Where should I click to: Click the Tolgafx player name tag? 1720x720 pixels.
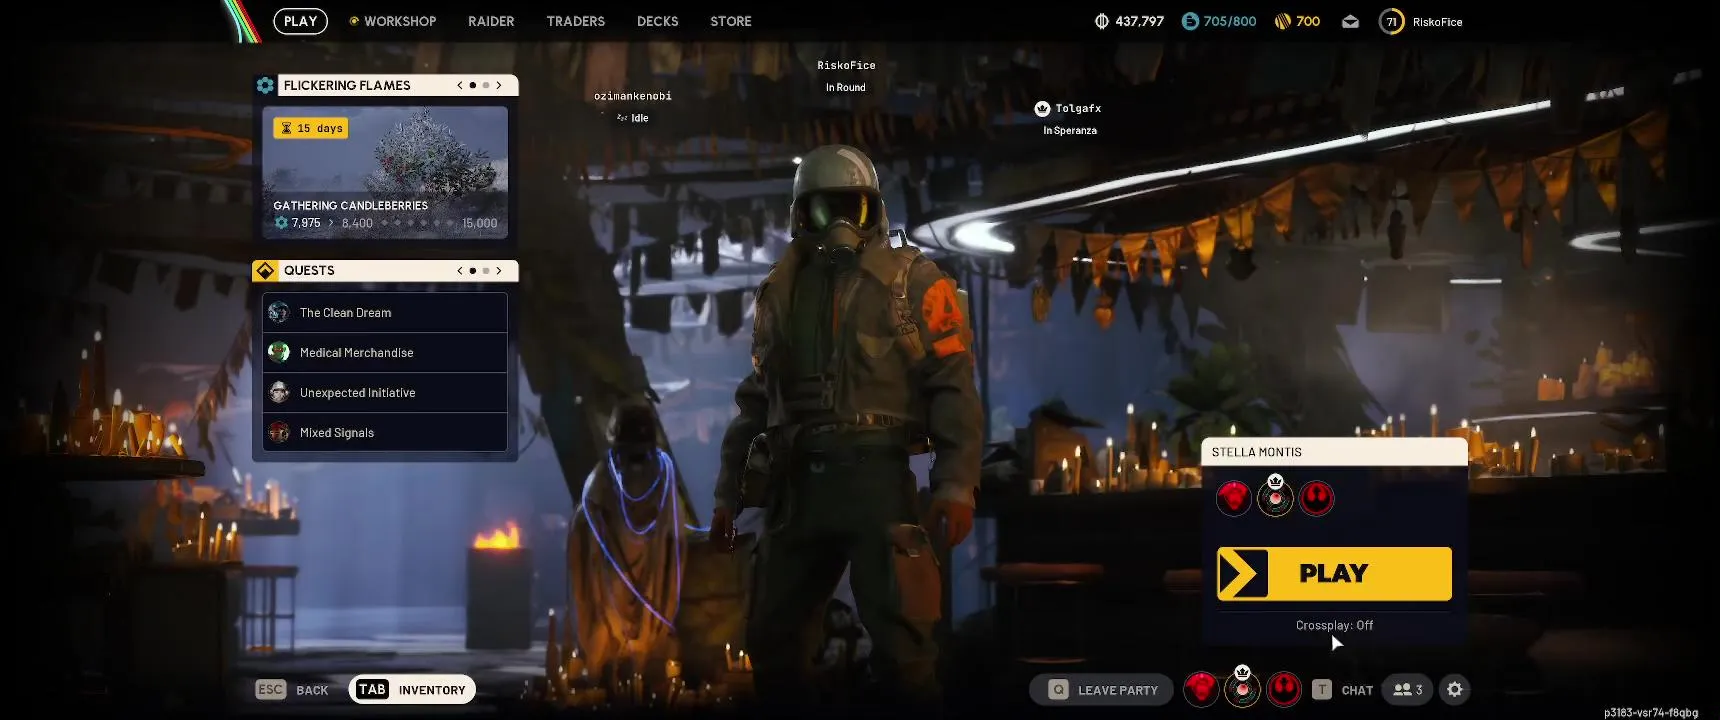pyautogui.click(x=1078, y=108)
